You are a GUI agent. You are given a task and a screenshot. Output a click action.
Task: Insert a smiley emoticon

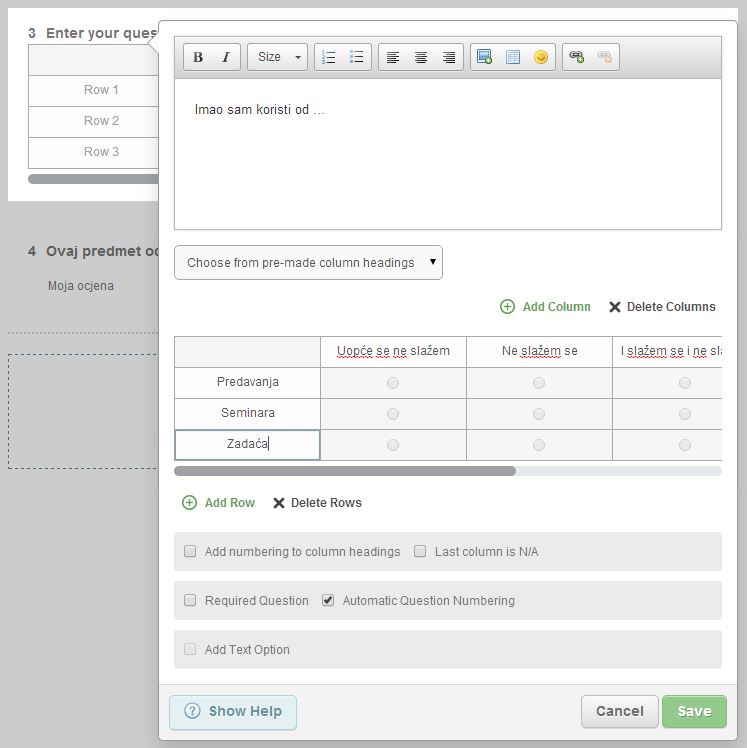coord(541,58)
